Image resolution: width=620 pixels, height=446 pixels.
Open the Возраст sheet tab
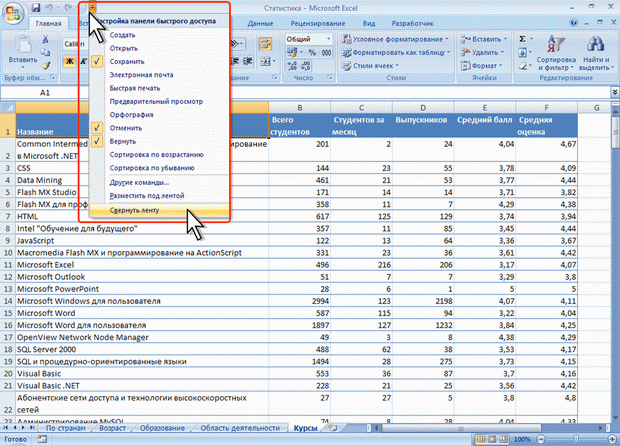coord(112,428)
